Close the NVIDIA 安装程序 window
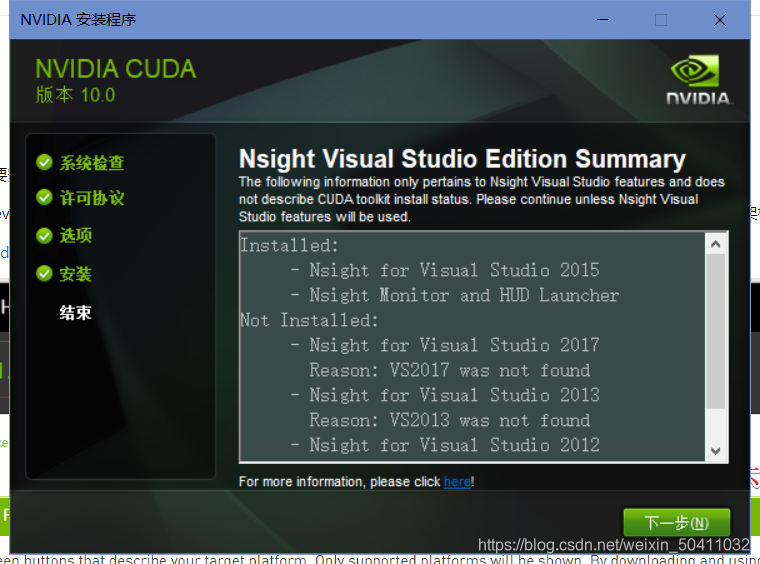Screen dimensions: 760x564 click(720, 20)
